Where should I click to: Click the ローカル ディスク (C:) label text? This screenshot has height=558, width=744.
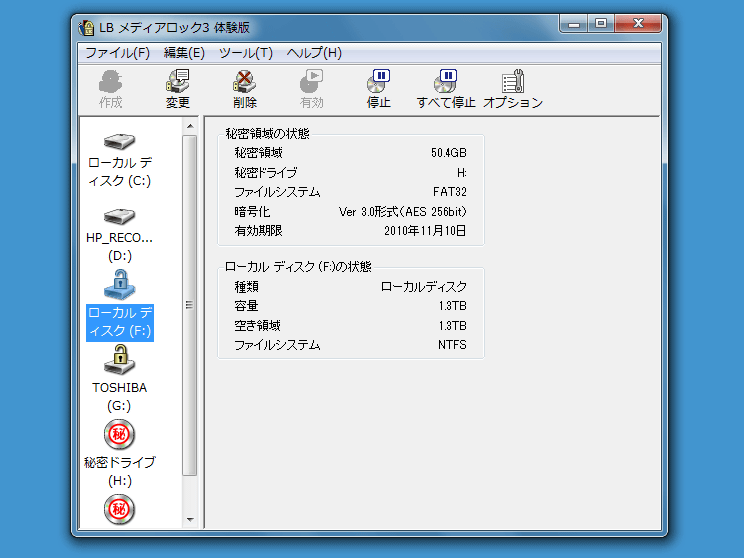tap(120, 172)
